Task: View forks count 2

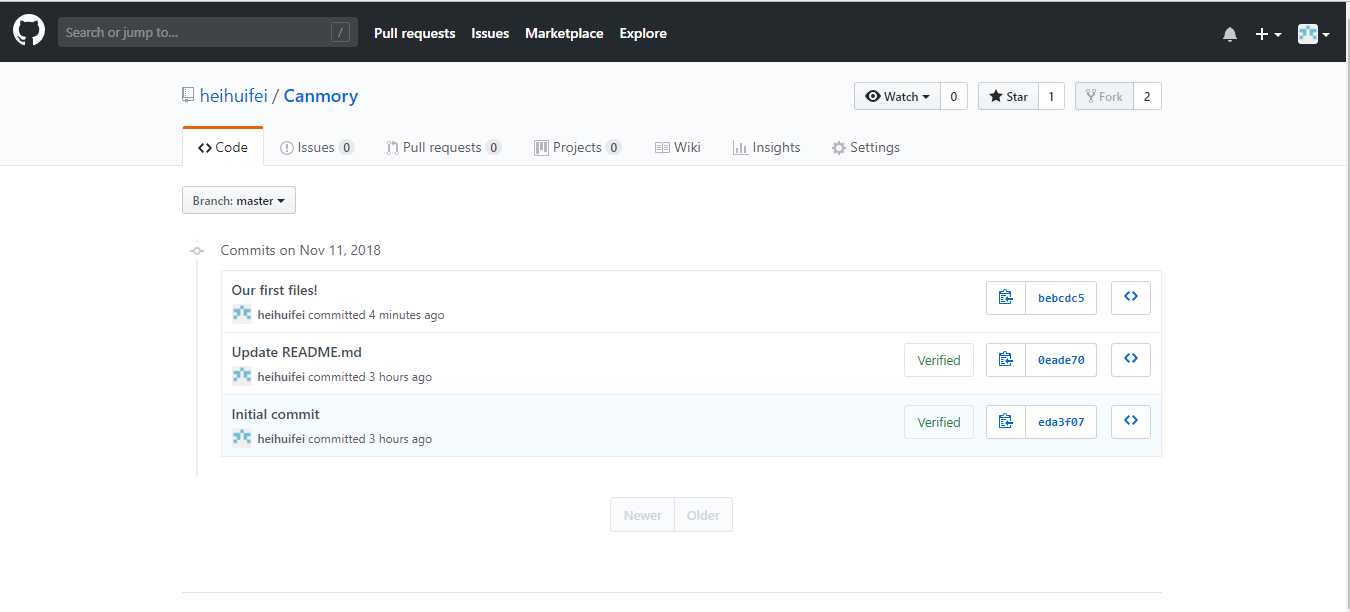Action: click(1147, 96)
